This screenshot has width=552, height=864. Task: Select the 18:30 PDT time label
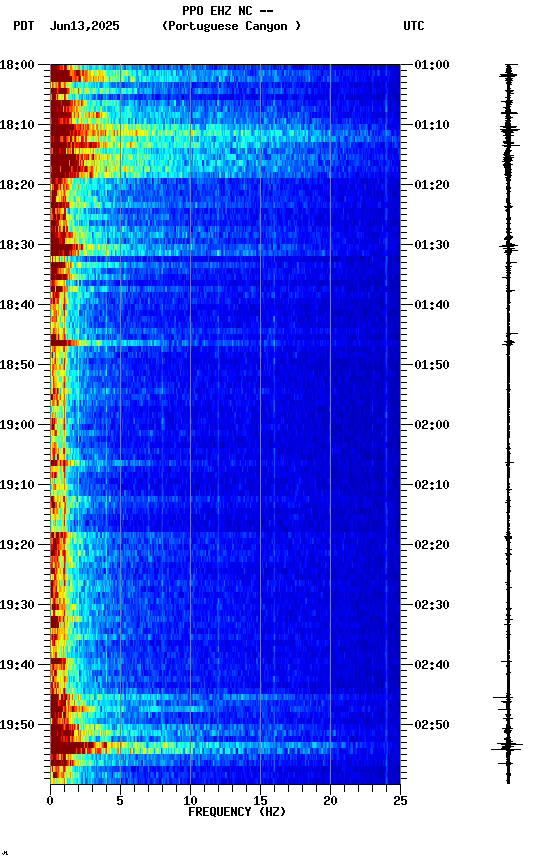[17, 245]
